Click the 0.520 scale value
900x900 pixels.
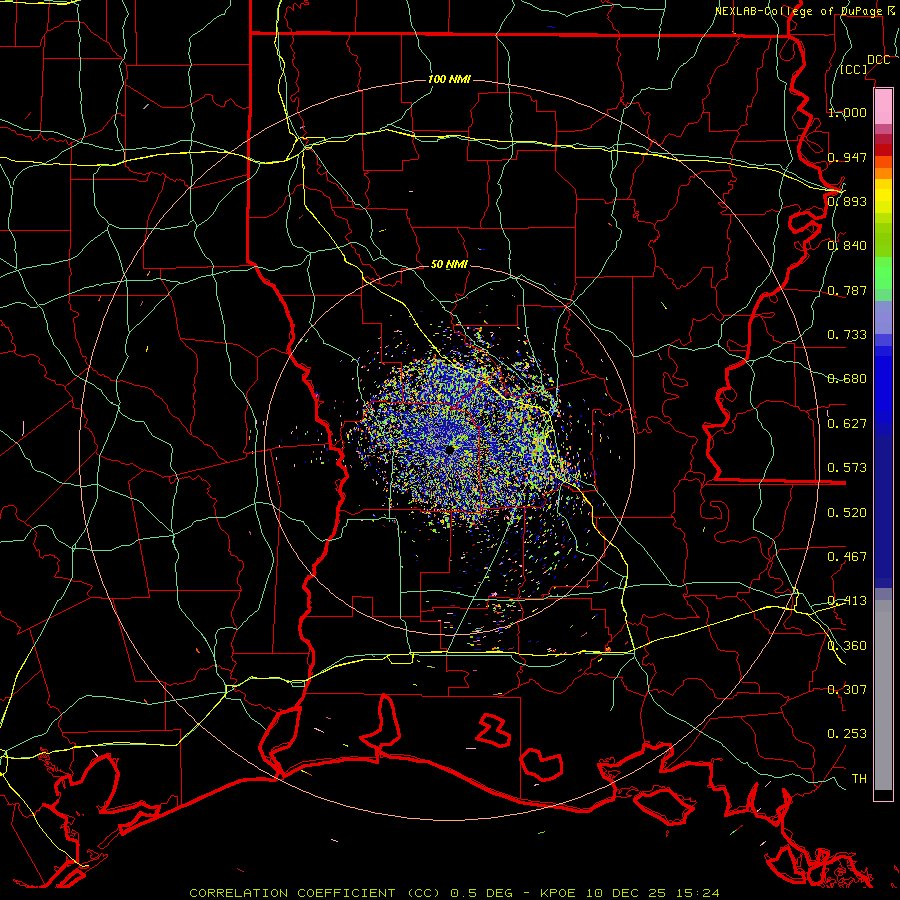coord(847,513)
